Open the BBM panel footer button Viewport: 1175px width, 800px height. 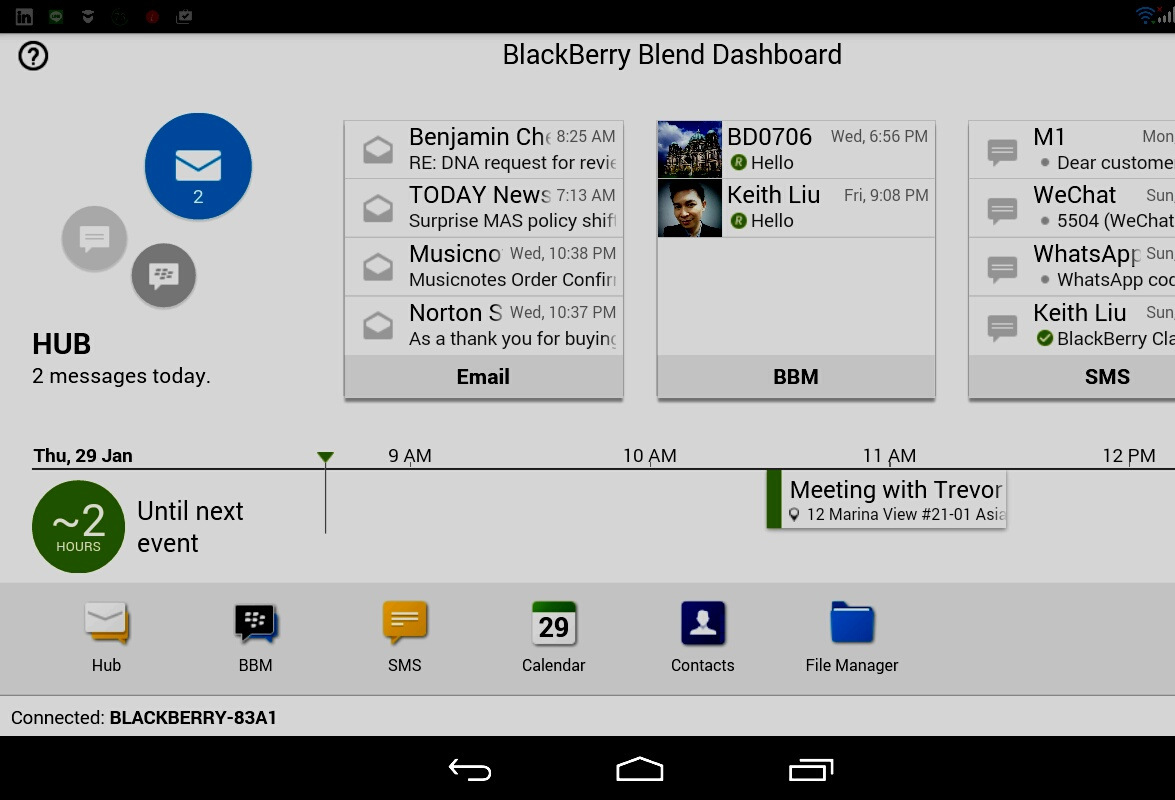796,376
